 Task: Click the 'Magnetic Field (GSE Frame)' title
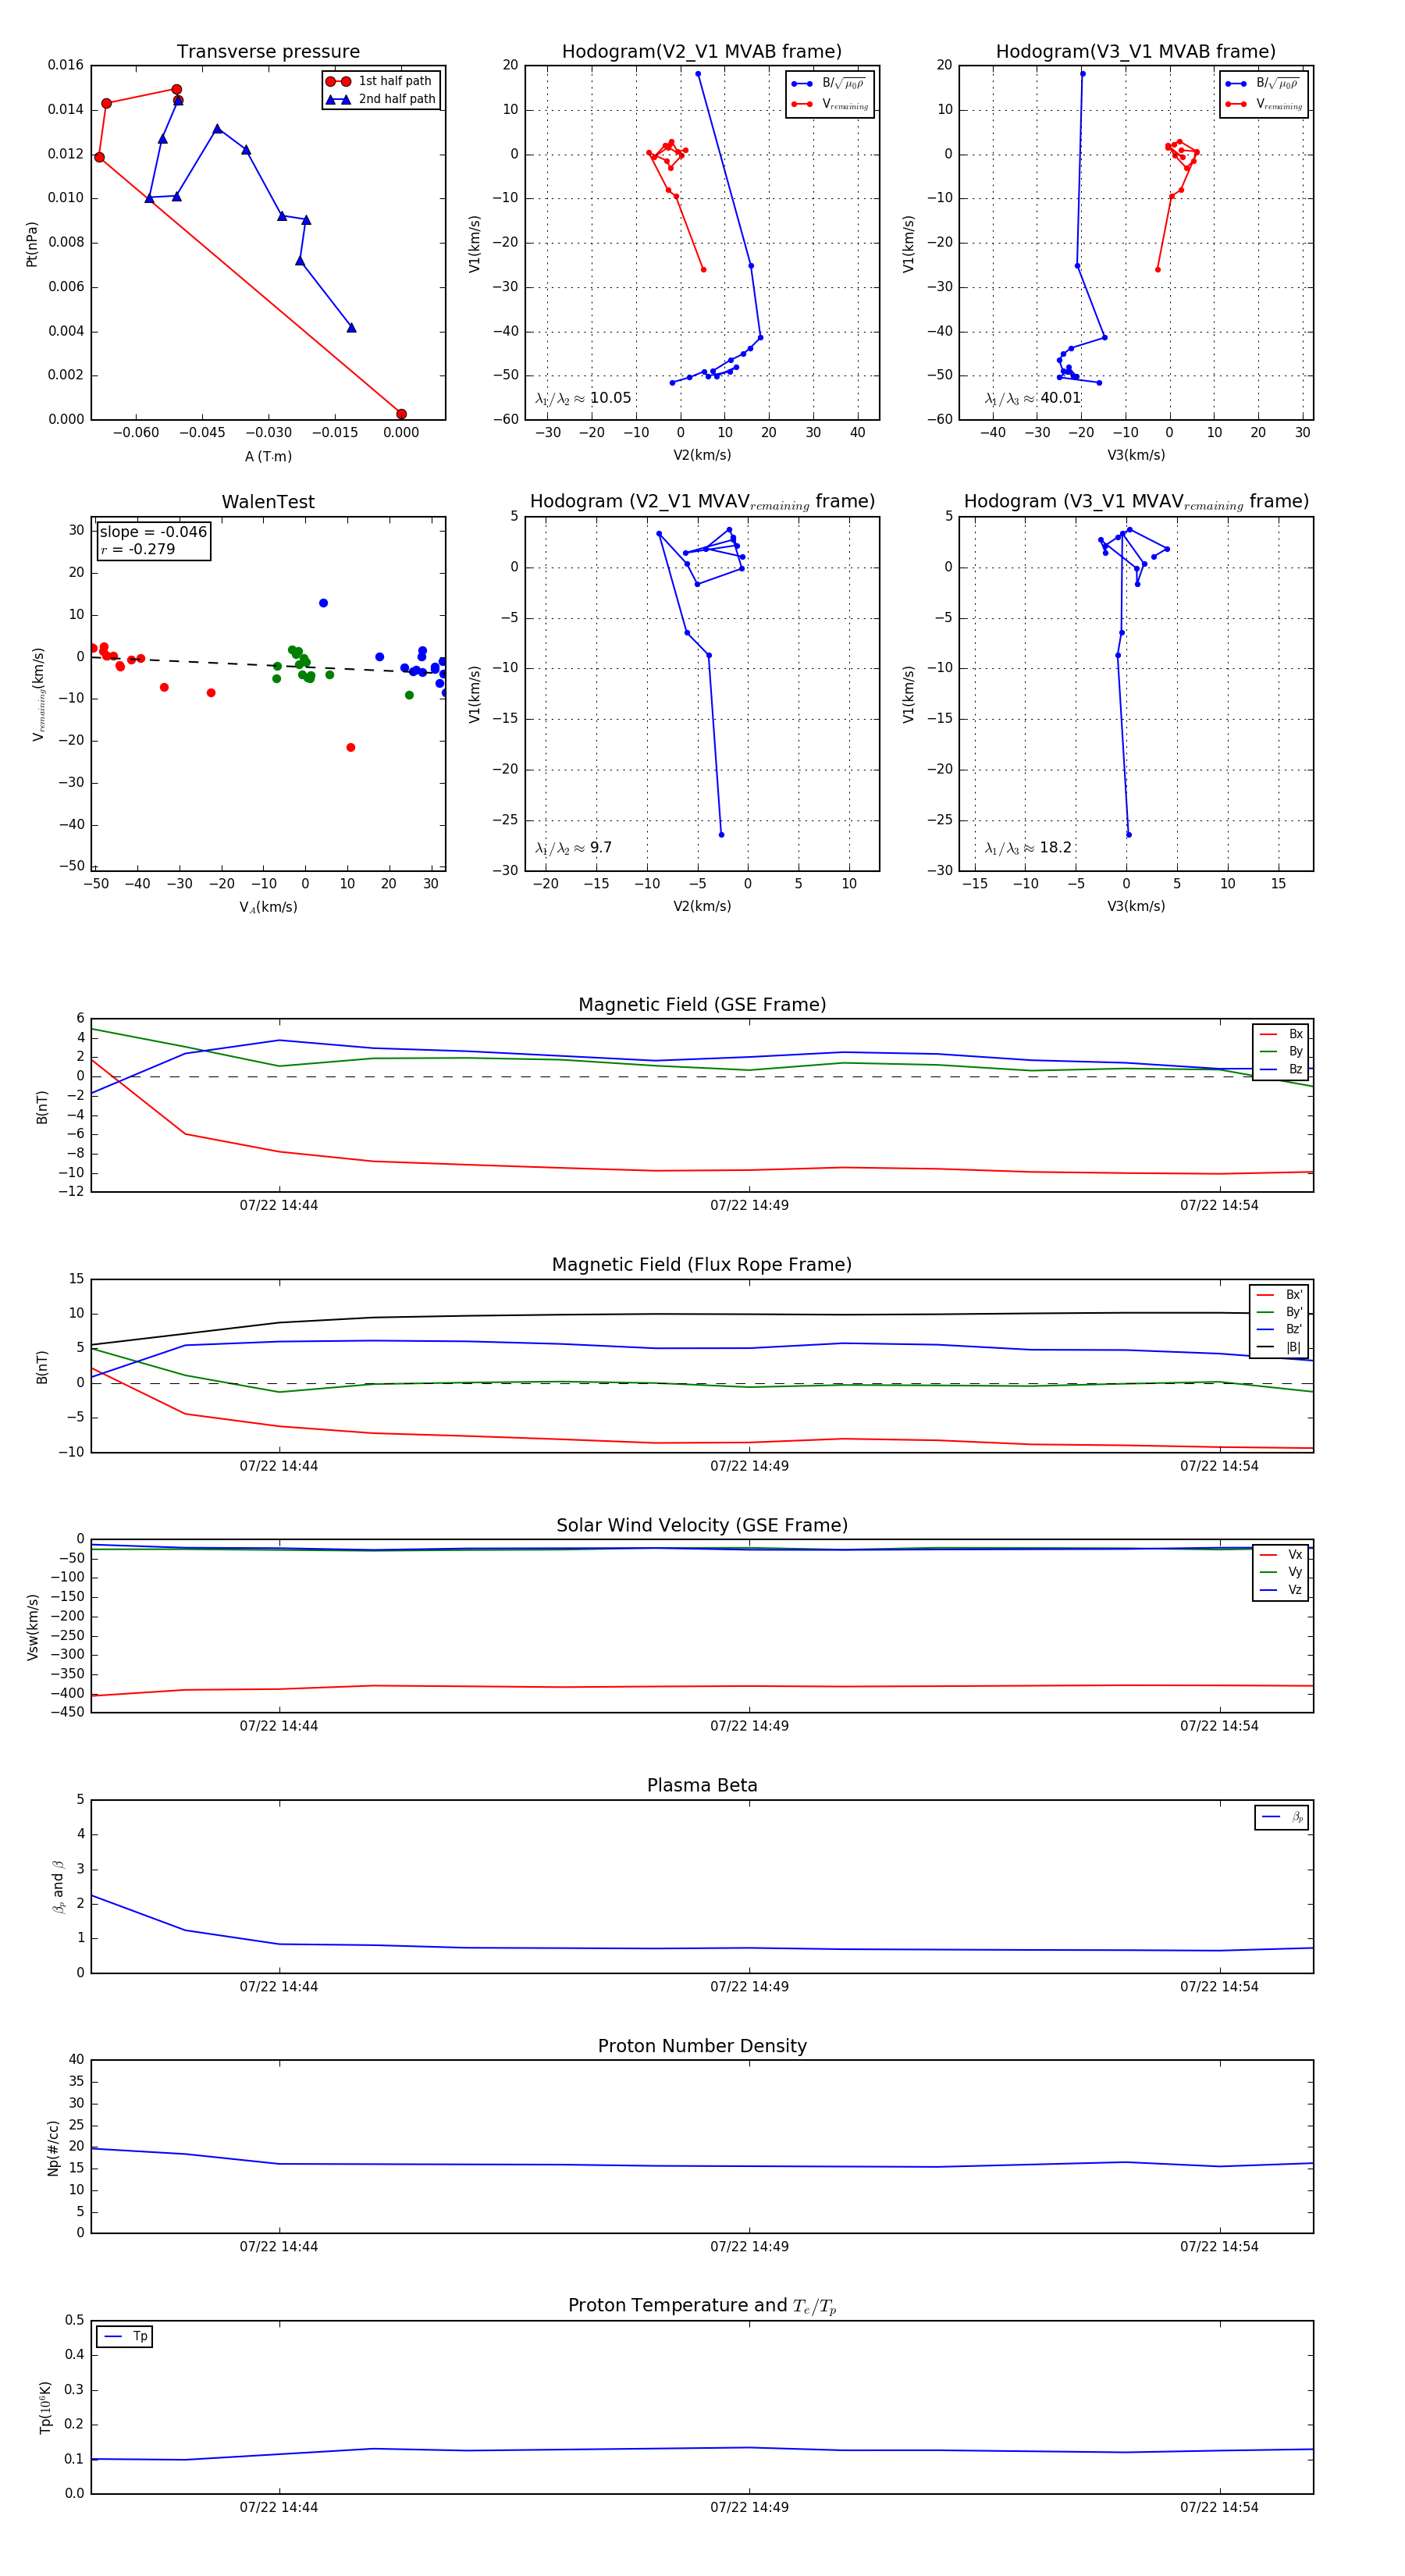point(702,1005)
